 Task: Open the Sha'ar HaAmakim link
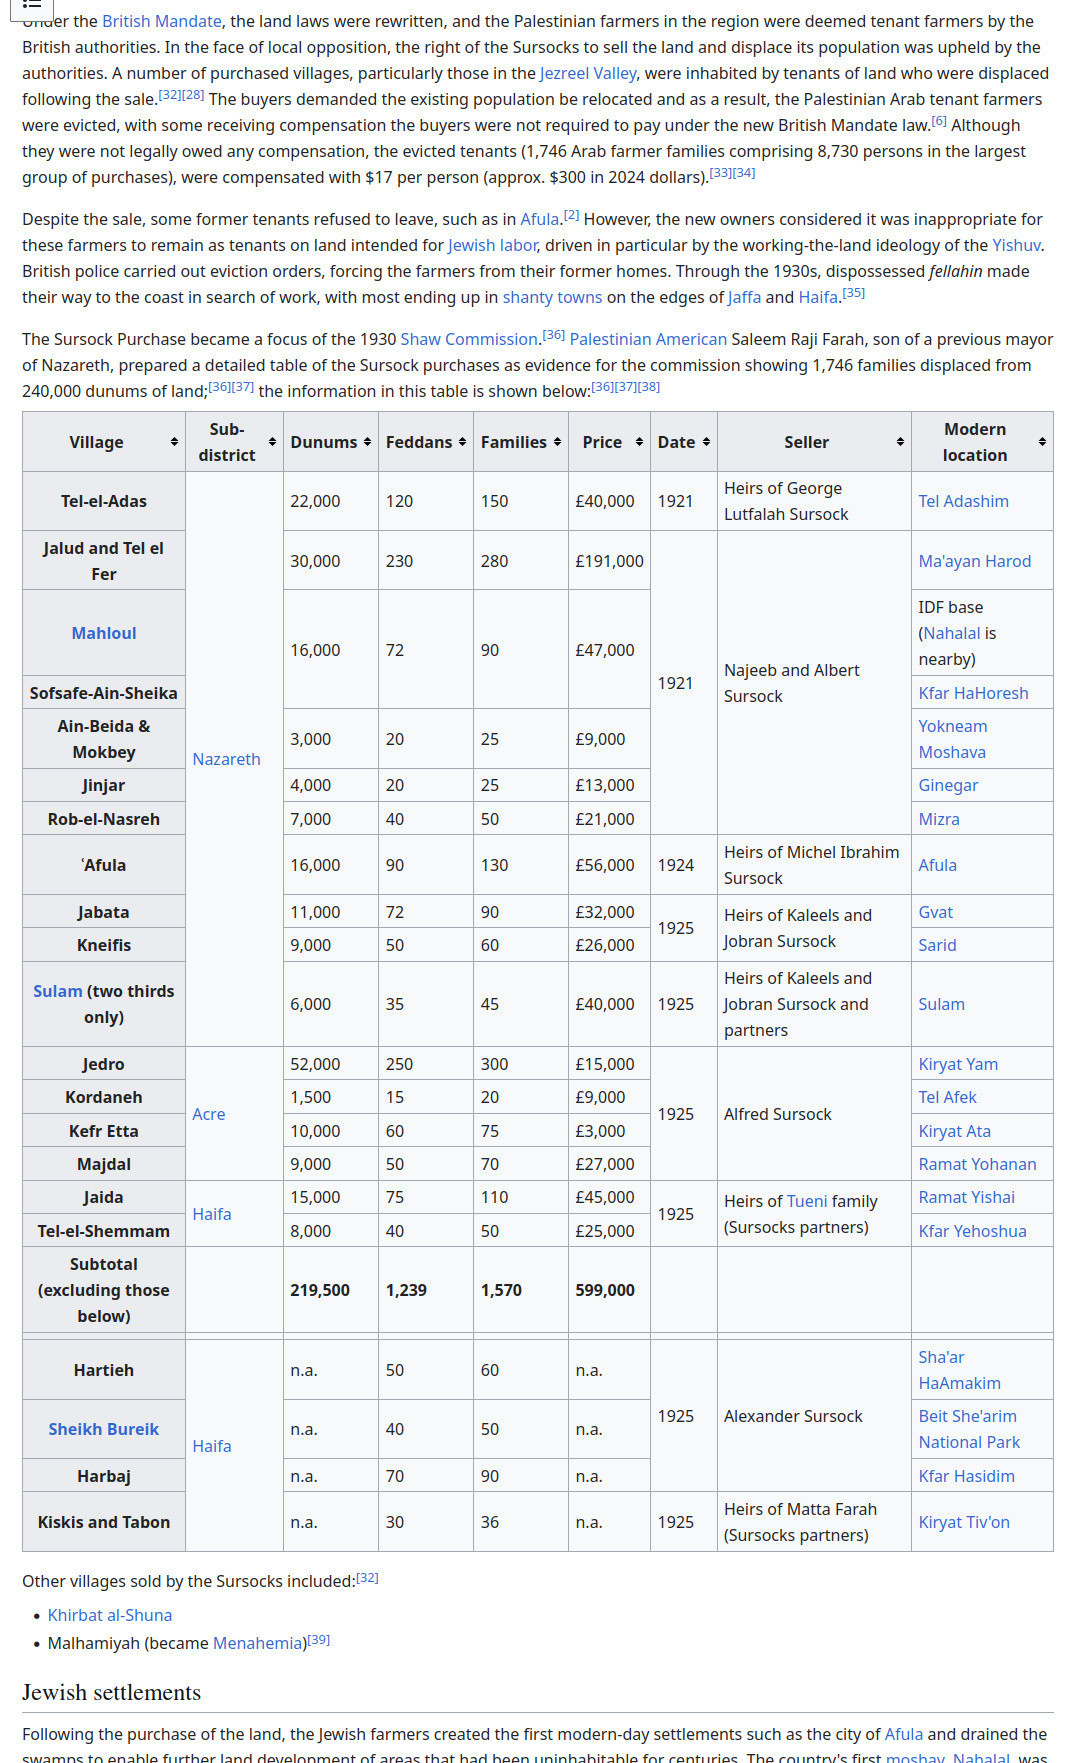tap(960, 1370)
